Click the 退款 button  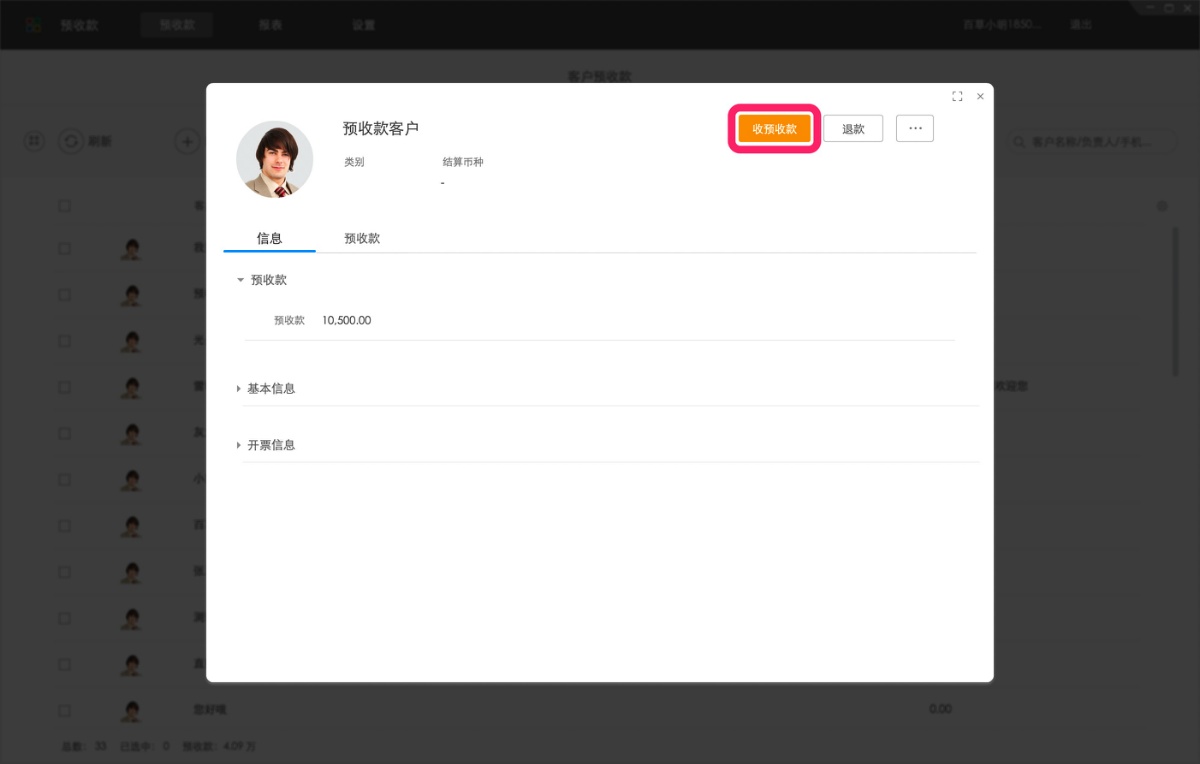click(853, 129)
